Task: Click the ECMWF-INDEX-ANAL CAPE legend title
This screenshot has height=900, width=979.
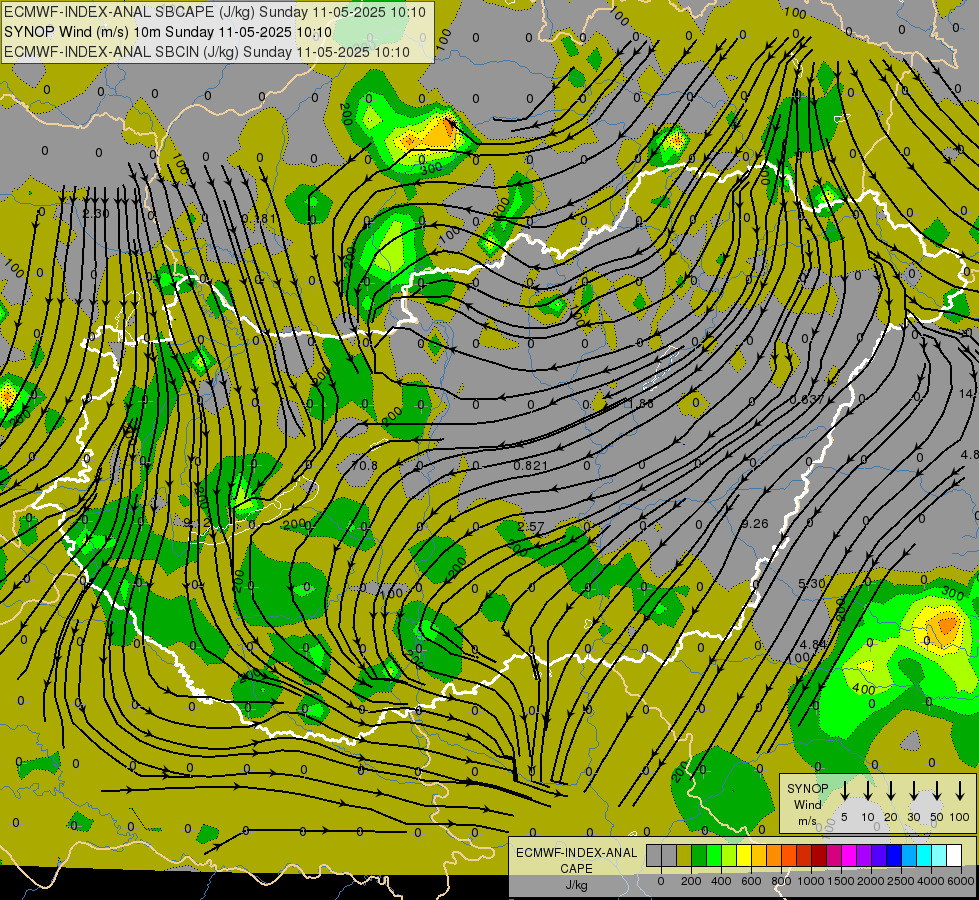Action: [576, 861]
